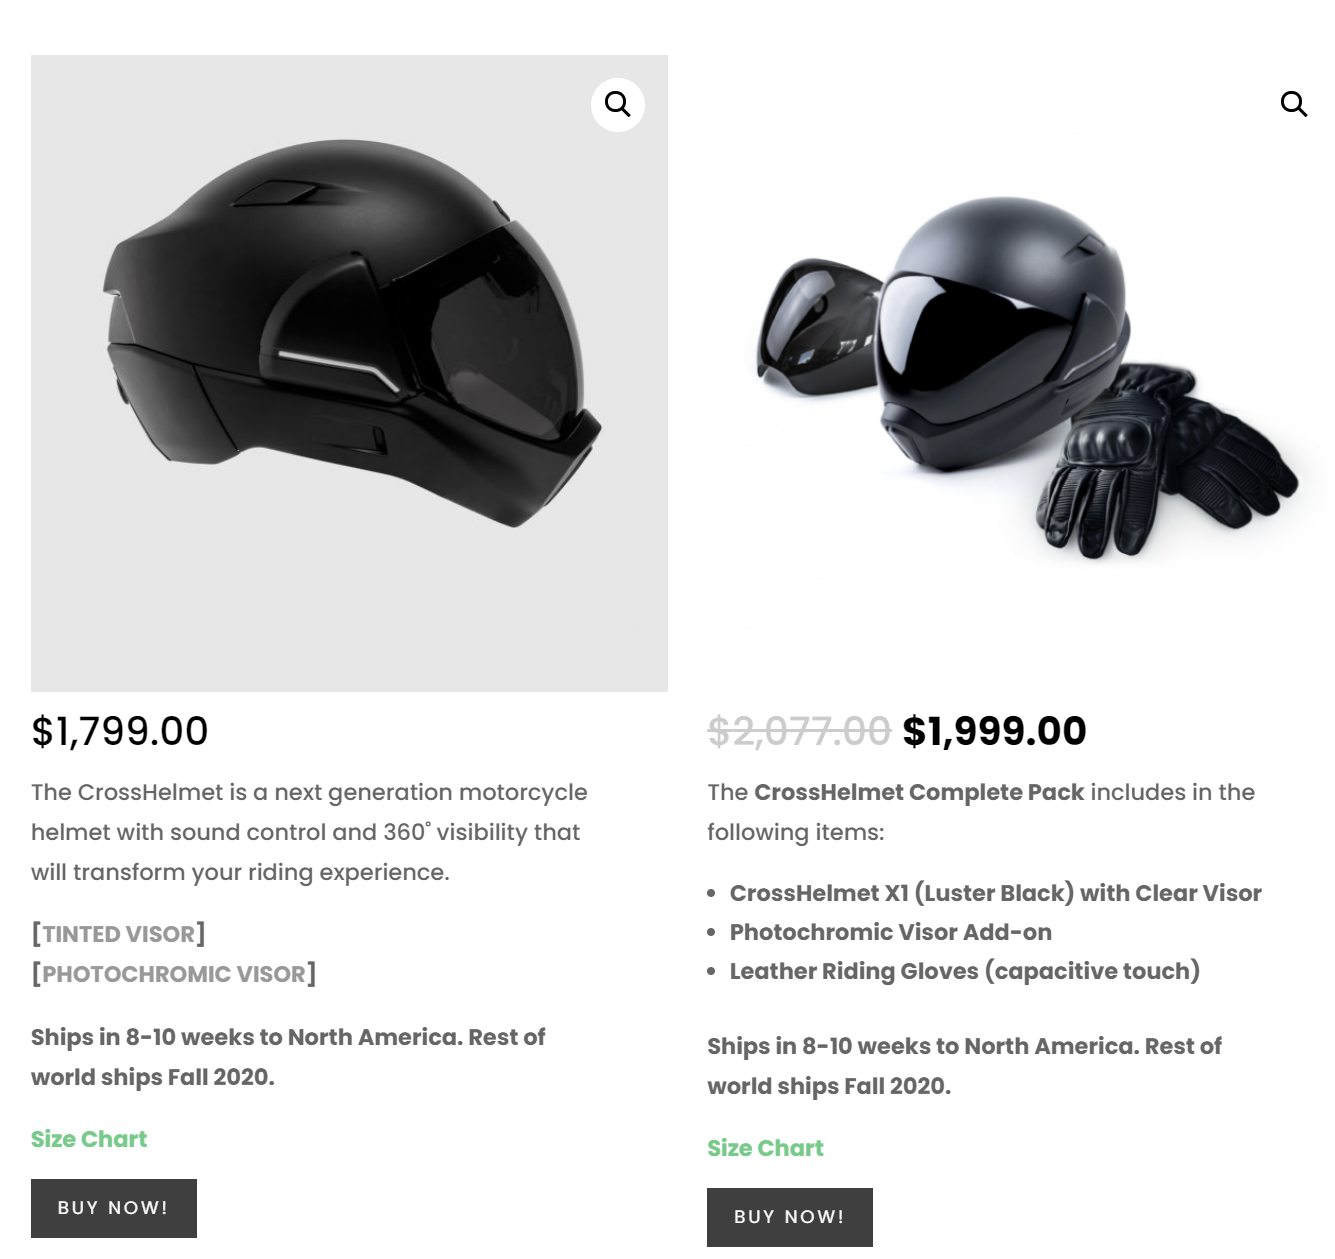The image size is (1335, 1259).
Task: Click the Photochromic Visor Add-on list item
Action: pos(890,932)
